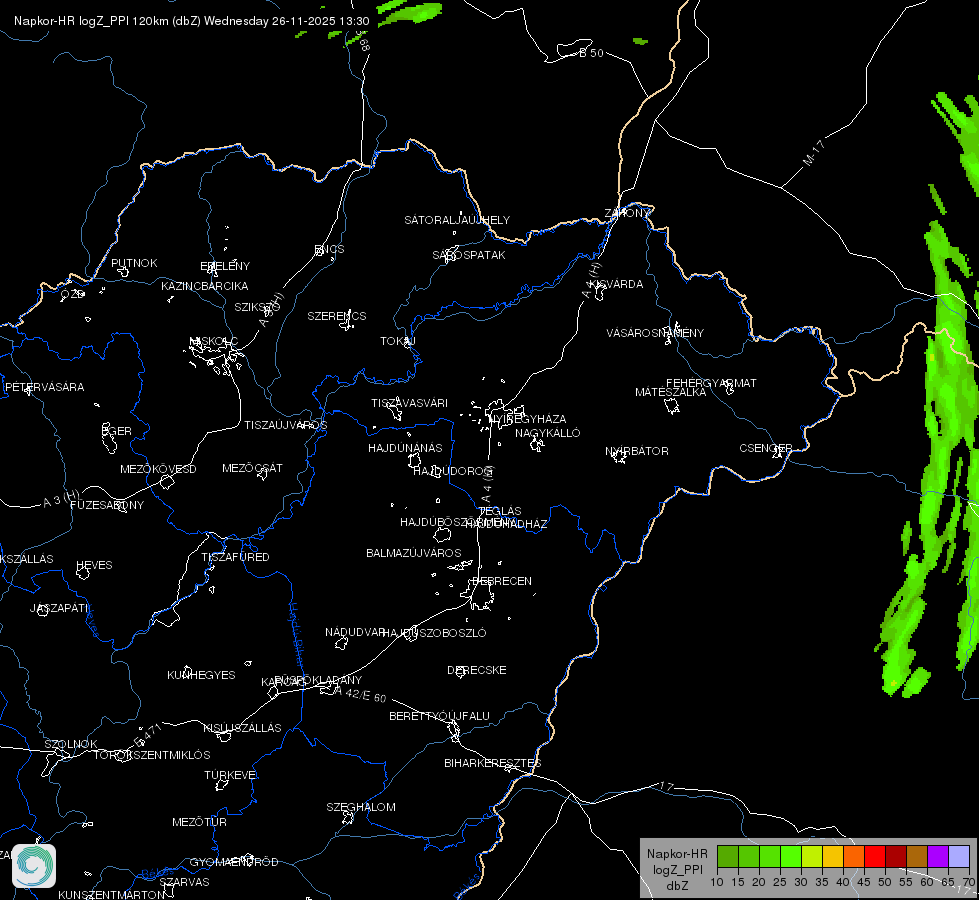Click the PÉTERVÁSÁRA label
This screenshot has width=979, height=900.
pyautogui.click(x=44, y=387)
